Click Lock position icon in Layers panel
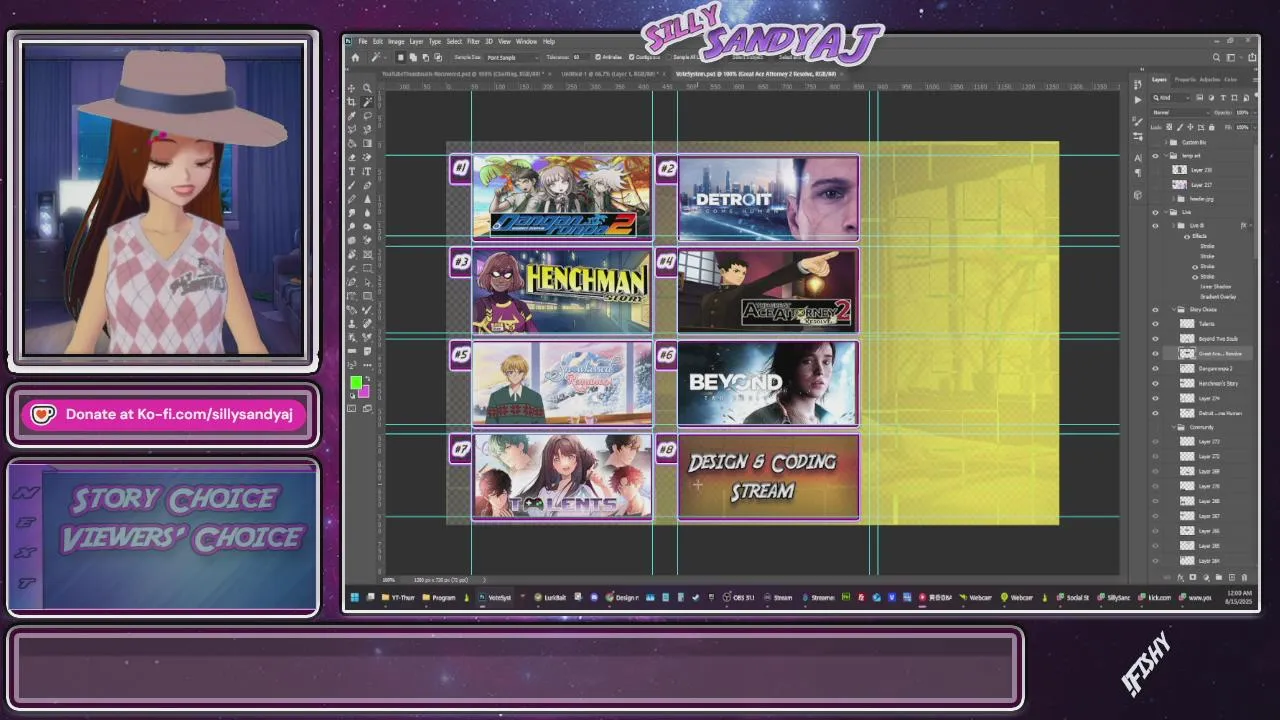 pos(1190,127)
